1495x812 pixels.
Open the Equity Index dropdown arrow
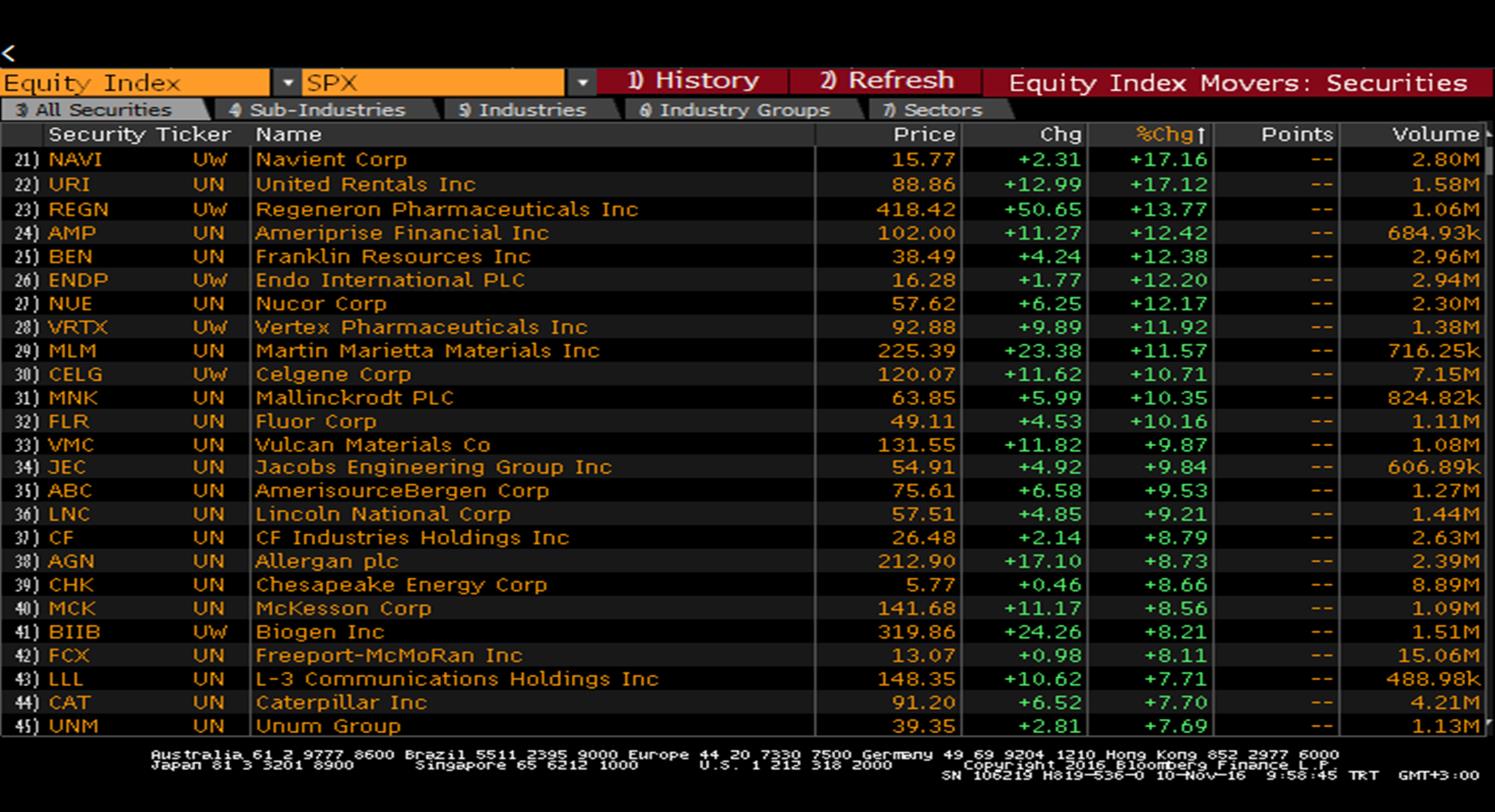pyautogui.click(x=287, y=82)
